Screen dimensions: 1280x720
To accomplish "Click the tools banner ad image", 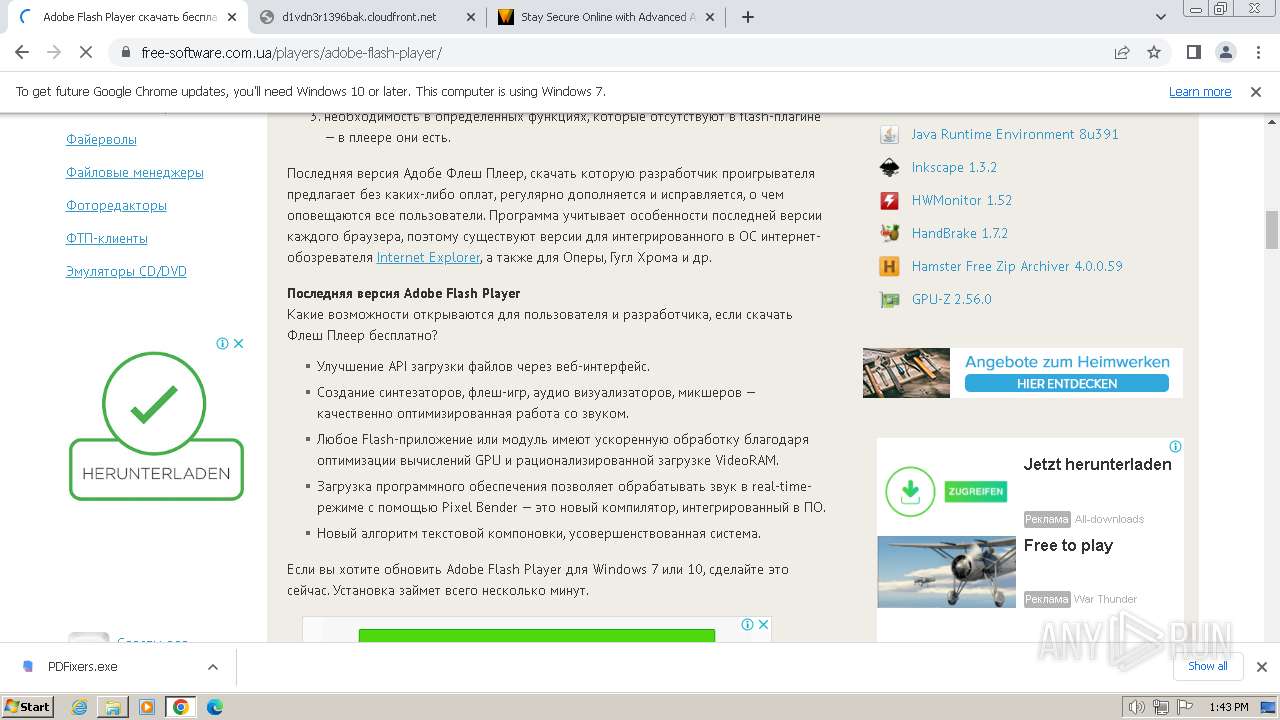I will point(906,373).
